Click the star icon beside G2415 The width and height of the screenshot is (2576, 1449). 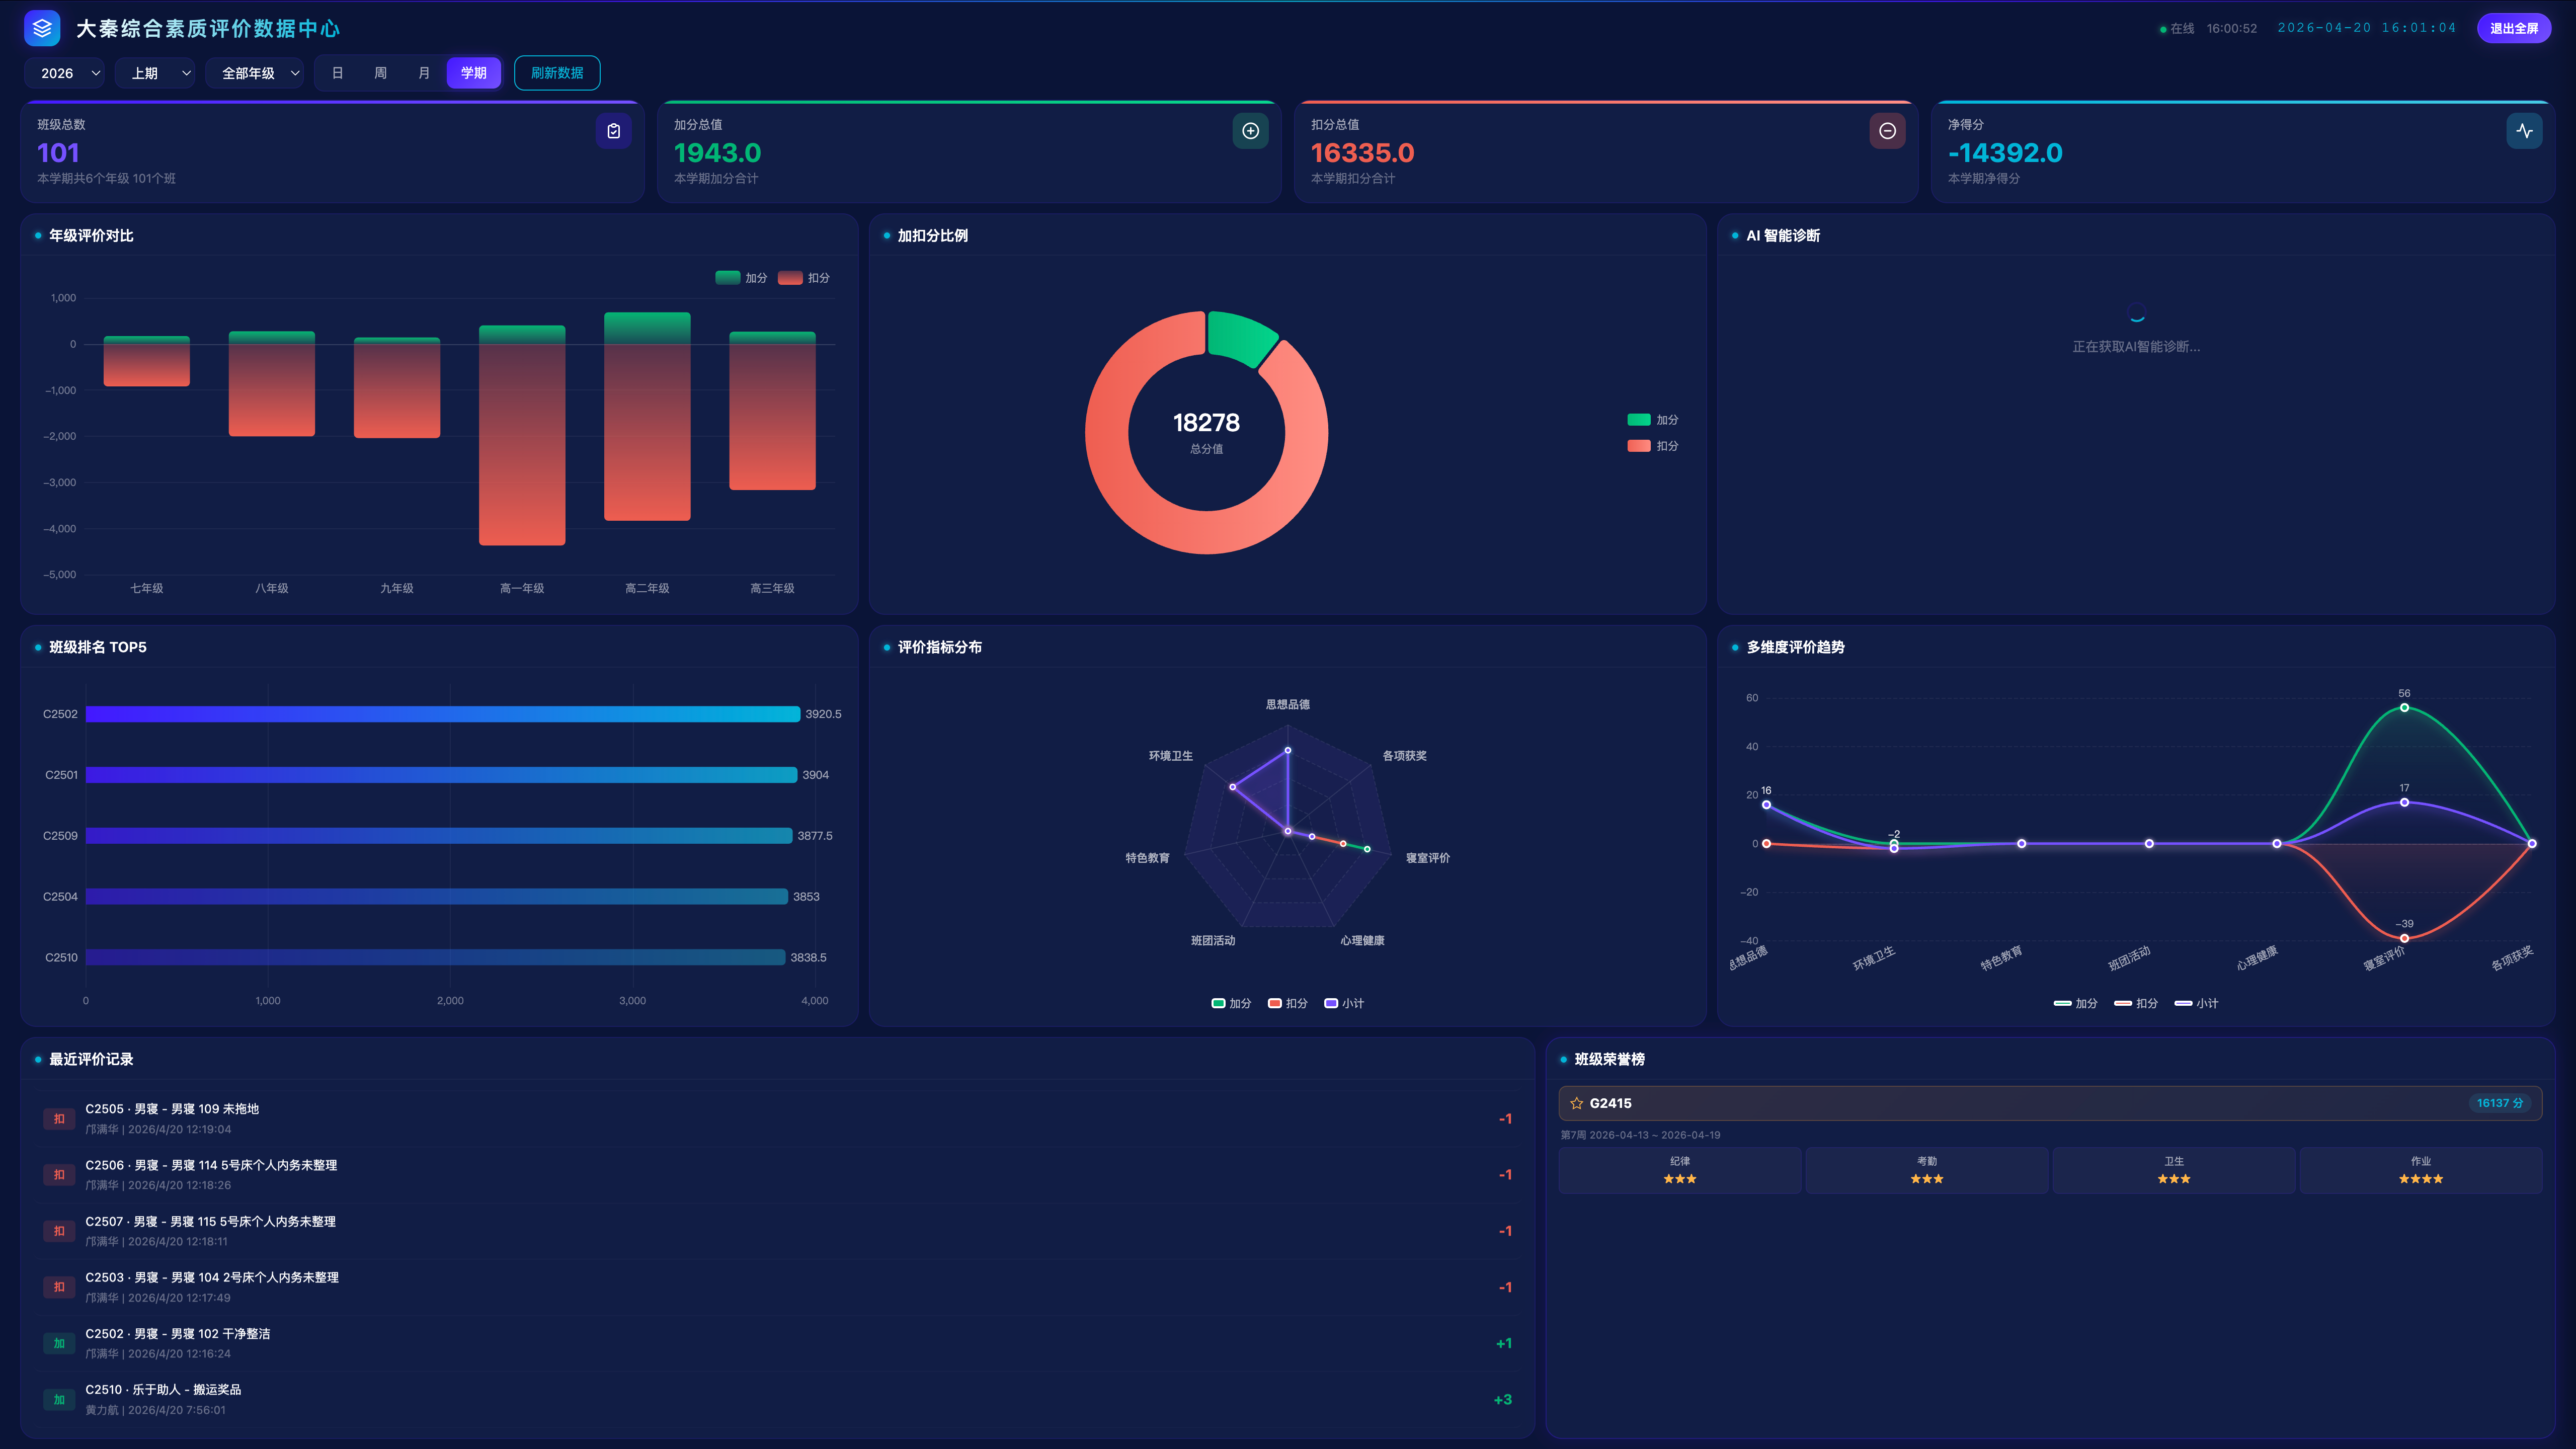pos(1577,1103)
